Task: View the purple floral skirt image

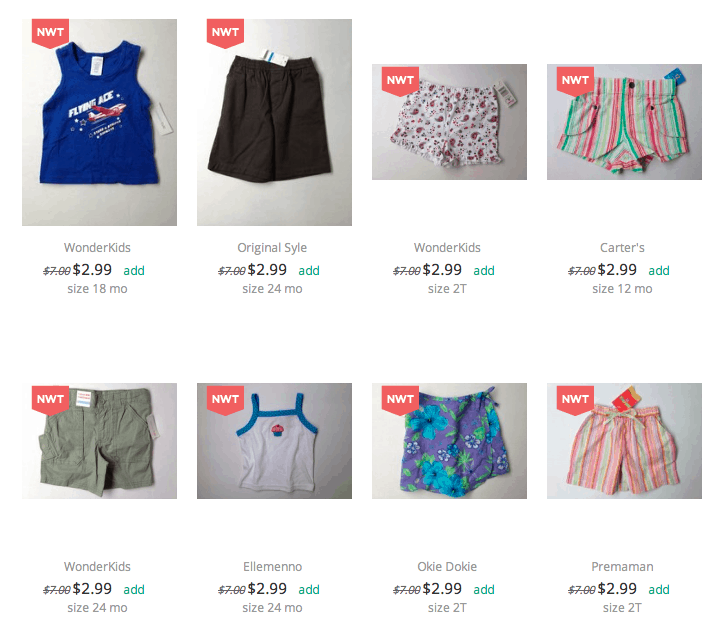Action: point(449,441)
